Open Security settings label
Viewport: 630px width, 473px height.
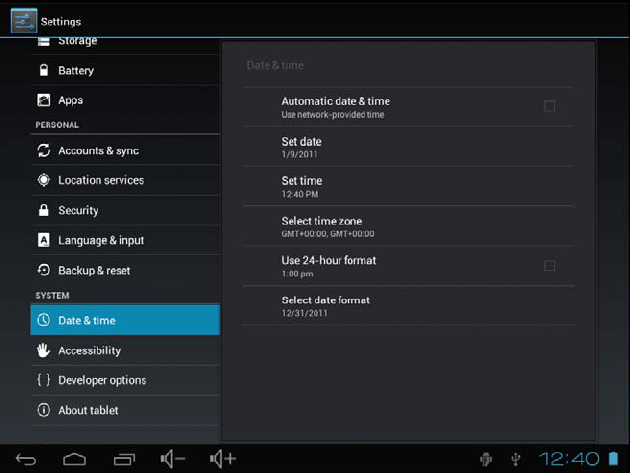click(78, 210)
